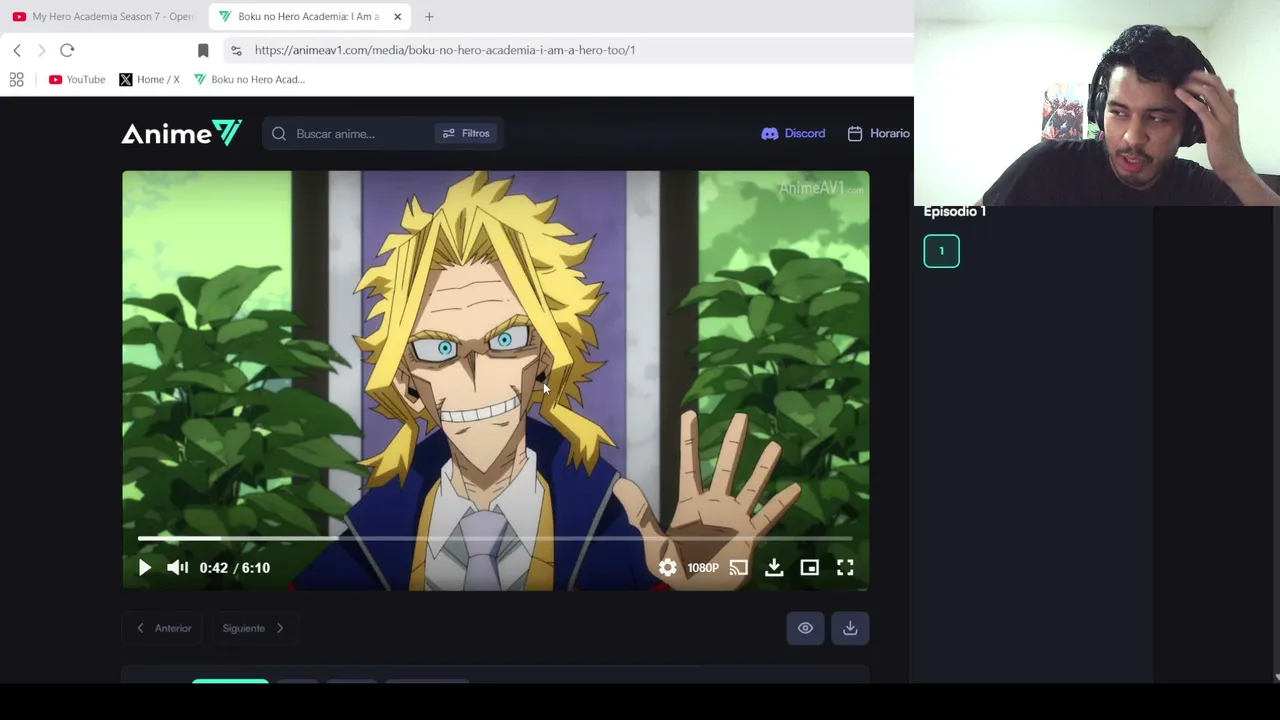This screenshot has height=720, width=1280.
Task: Click the Episodio 1 heading
Action: (x=954, y=211)
